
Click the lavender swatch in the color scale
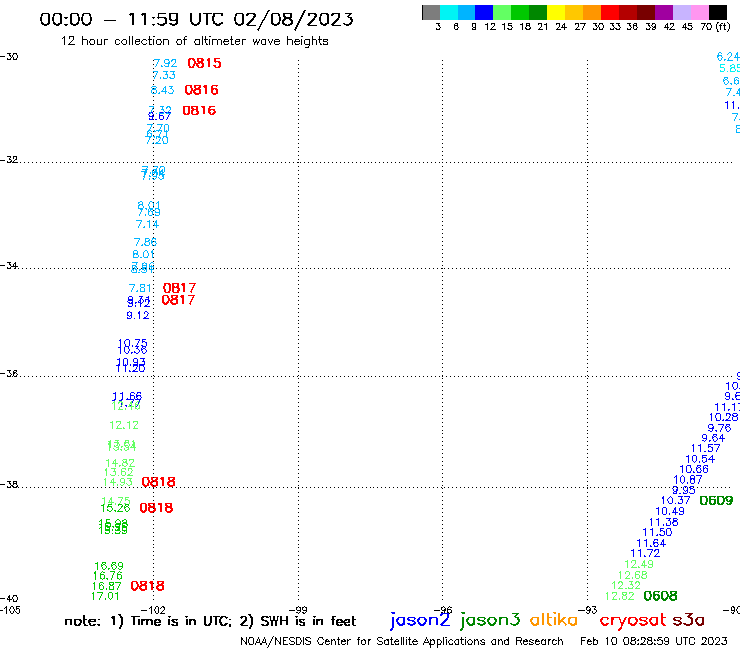click(x=681, y=12)
